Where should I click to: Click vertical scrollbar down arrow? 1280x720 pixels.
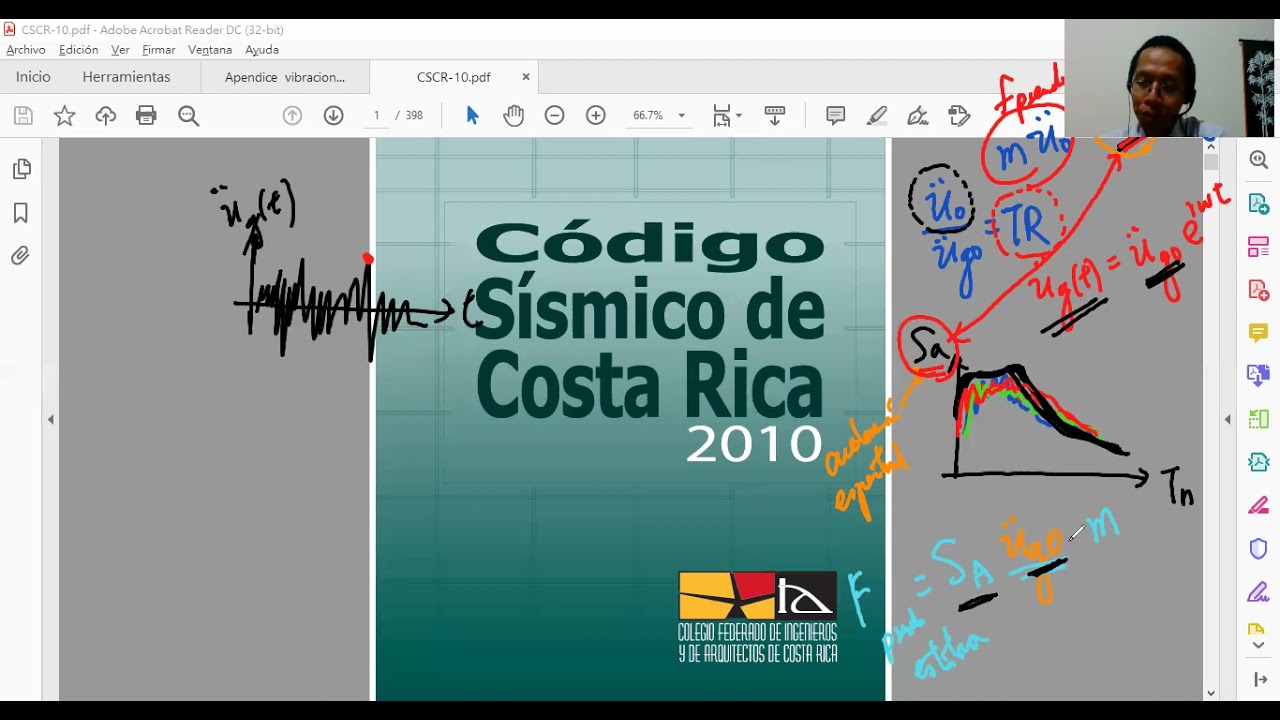tap(1211, 693)
